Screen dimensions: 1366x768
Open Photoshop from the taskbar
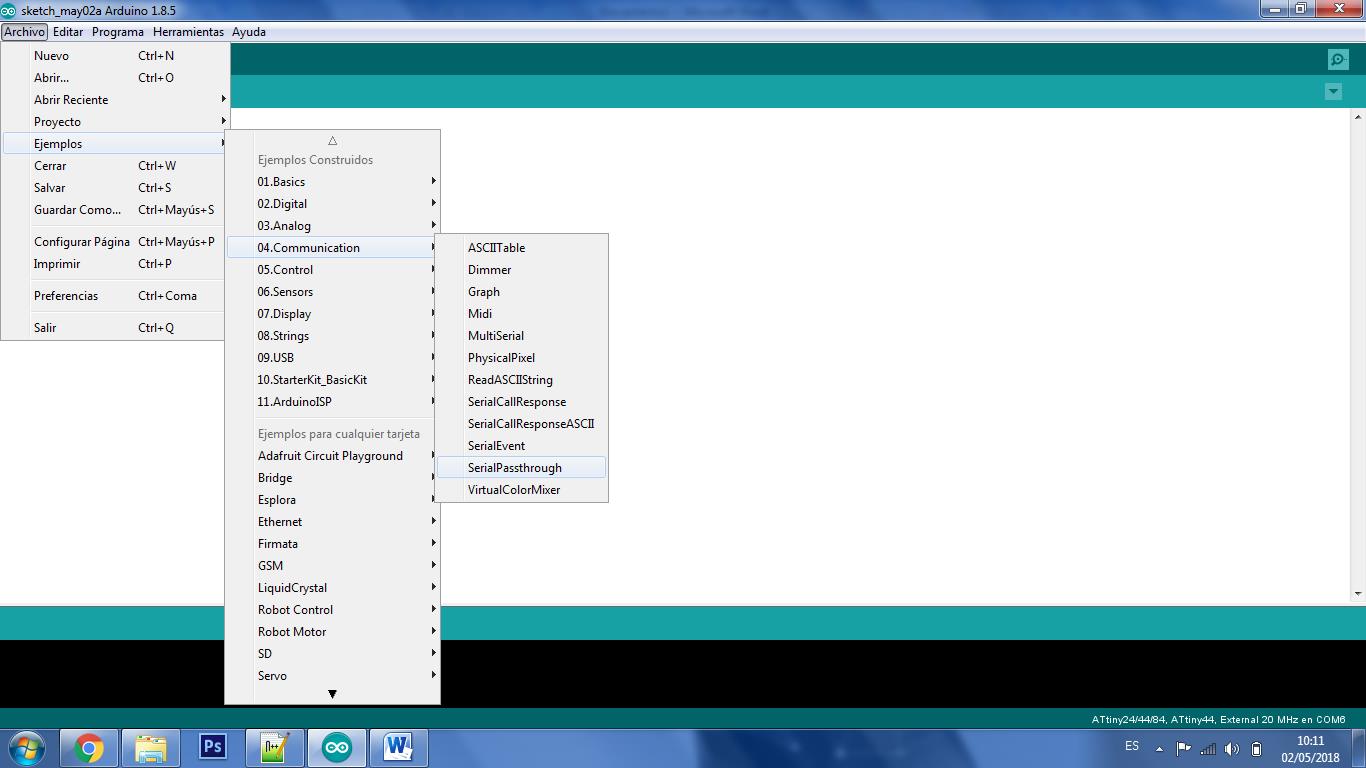[213, 748]
